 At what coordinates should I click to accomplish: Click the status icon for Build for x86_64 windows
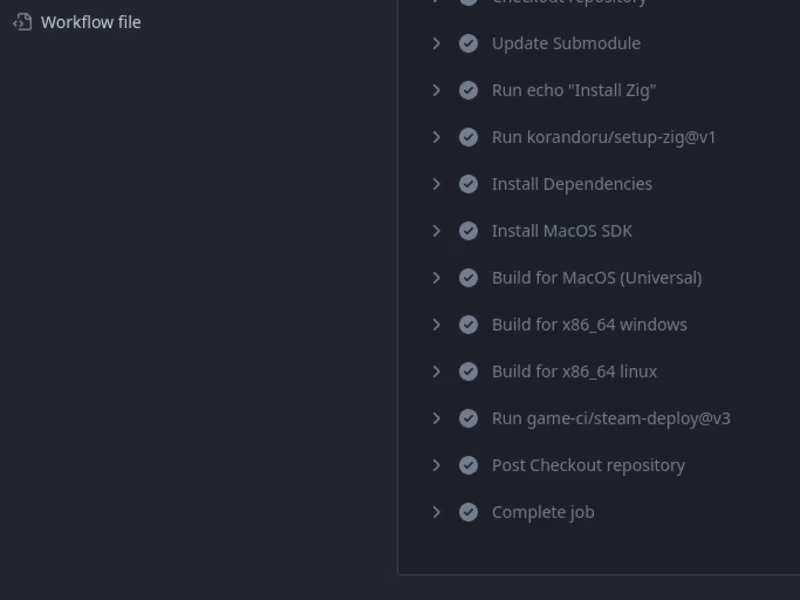[468, 324]
